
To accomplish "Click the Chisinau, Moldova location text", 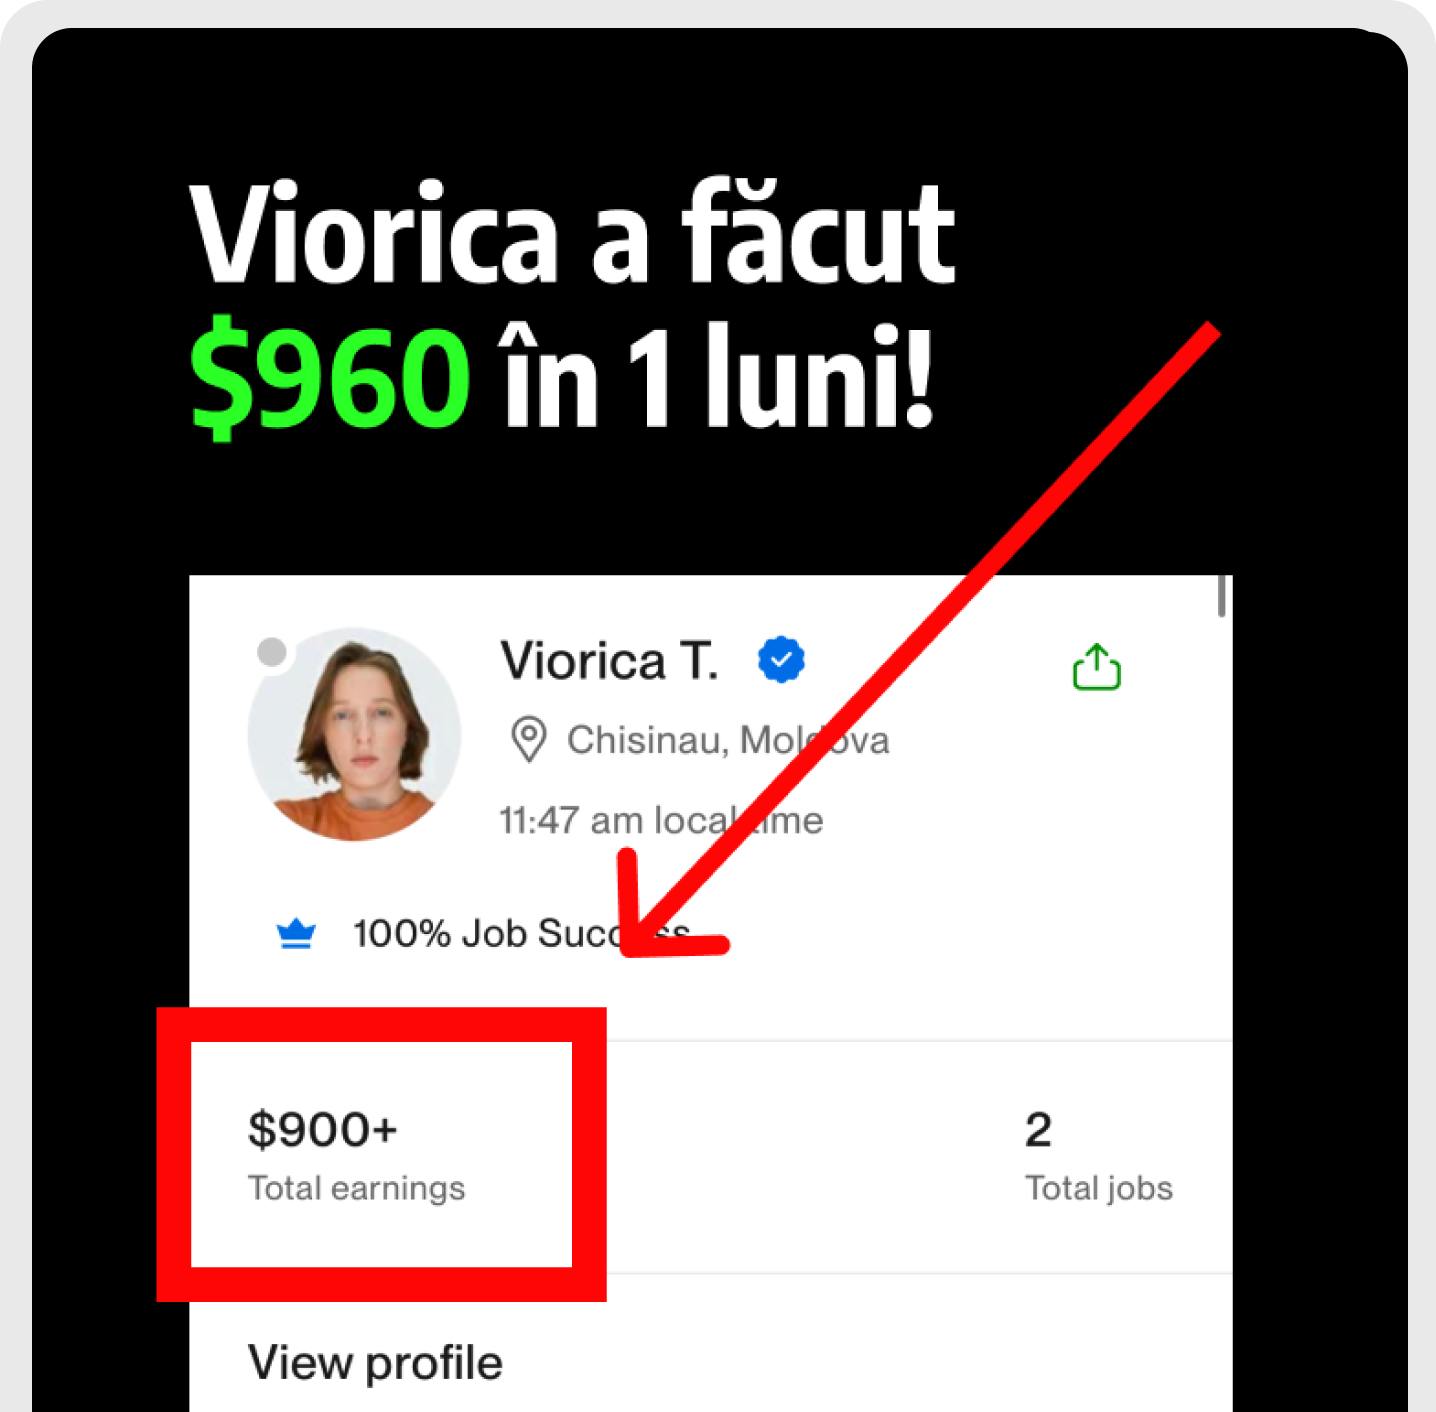I will click(728, 740).
